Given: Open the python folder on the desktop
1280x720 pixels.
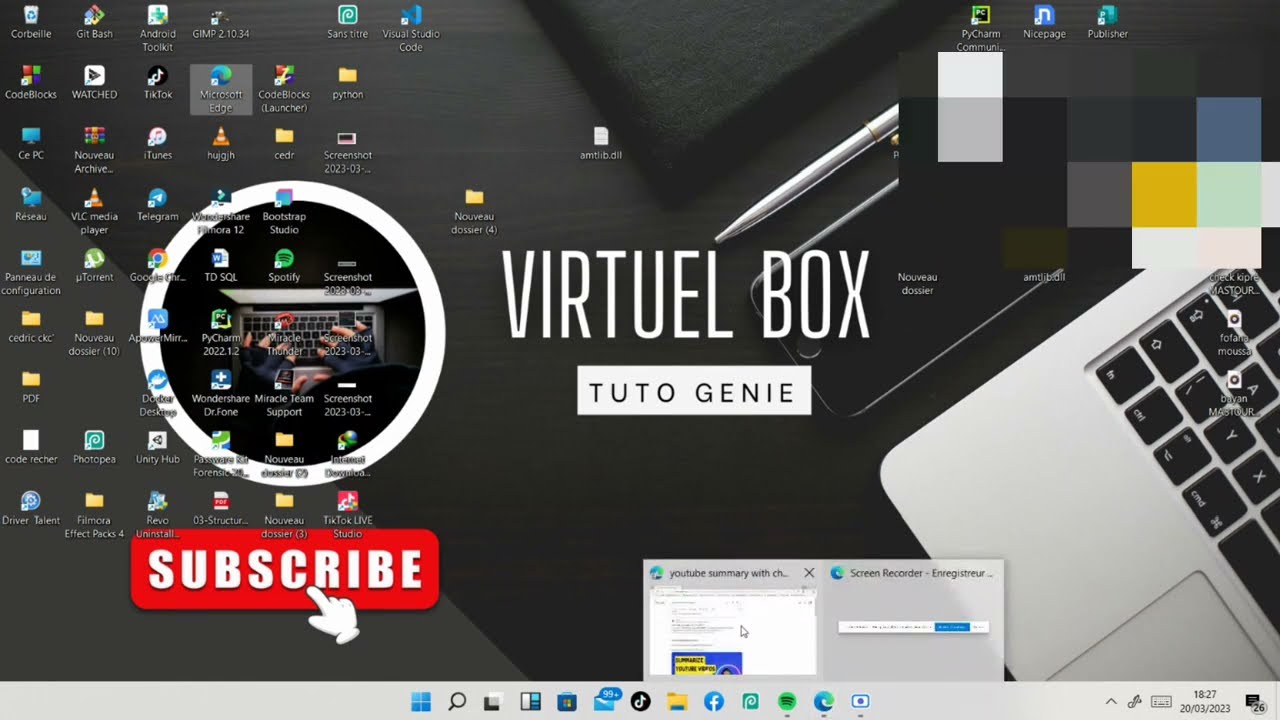Looking at the screenshot, I should click(x=347, y=83).
